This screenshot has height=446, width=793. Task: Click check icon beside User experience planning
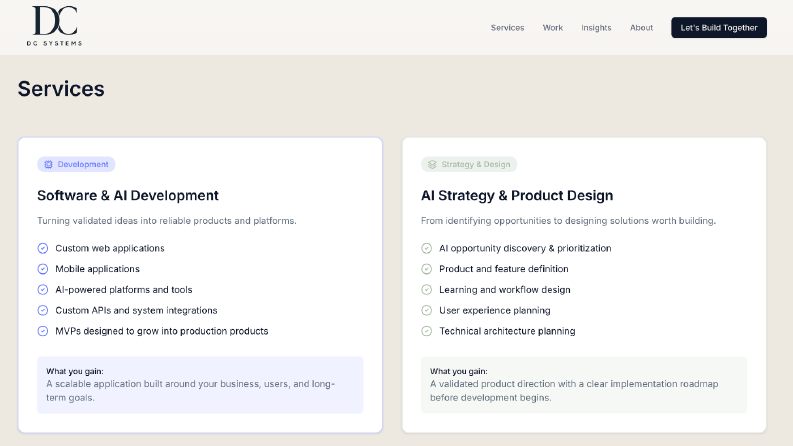[427, 310]
